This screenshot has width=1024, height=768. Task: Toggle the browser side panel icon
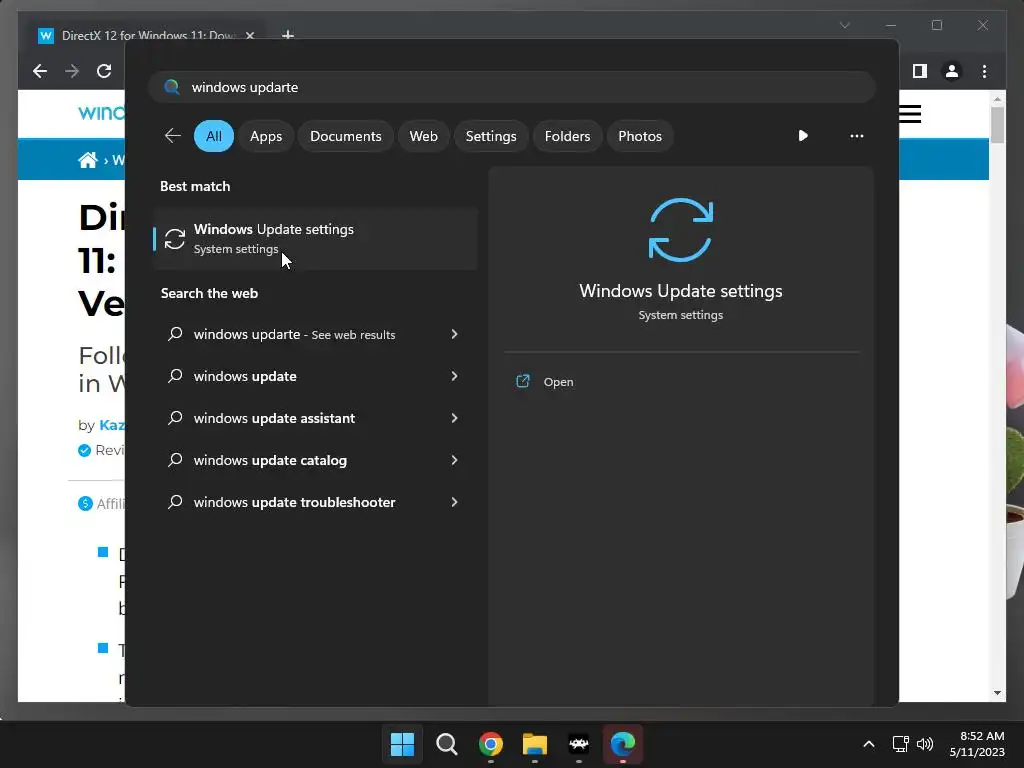click(x=920, y=71)
